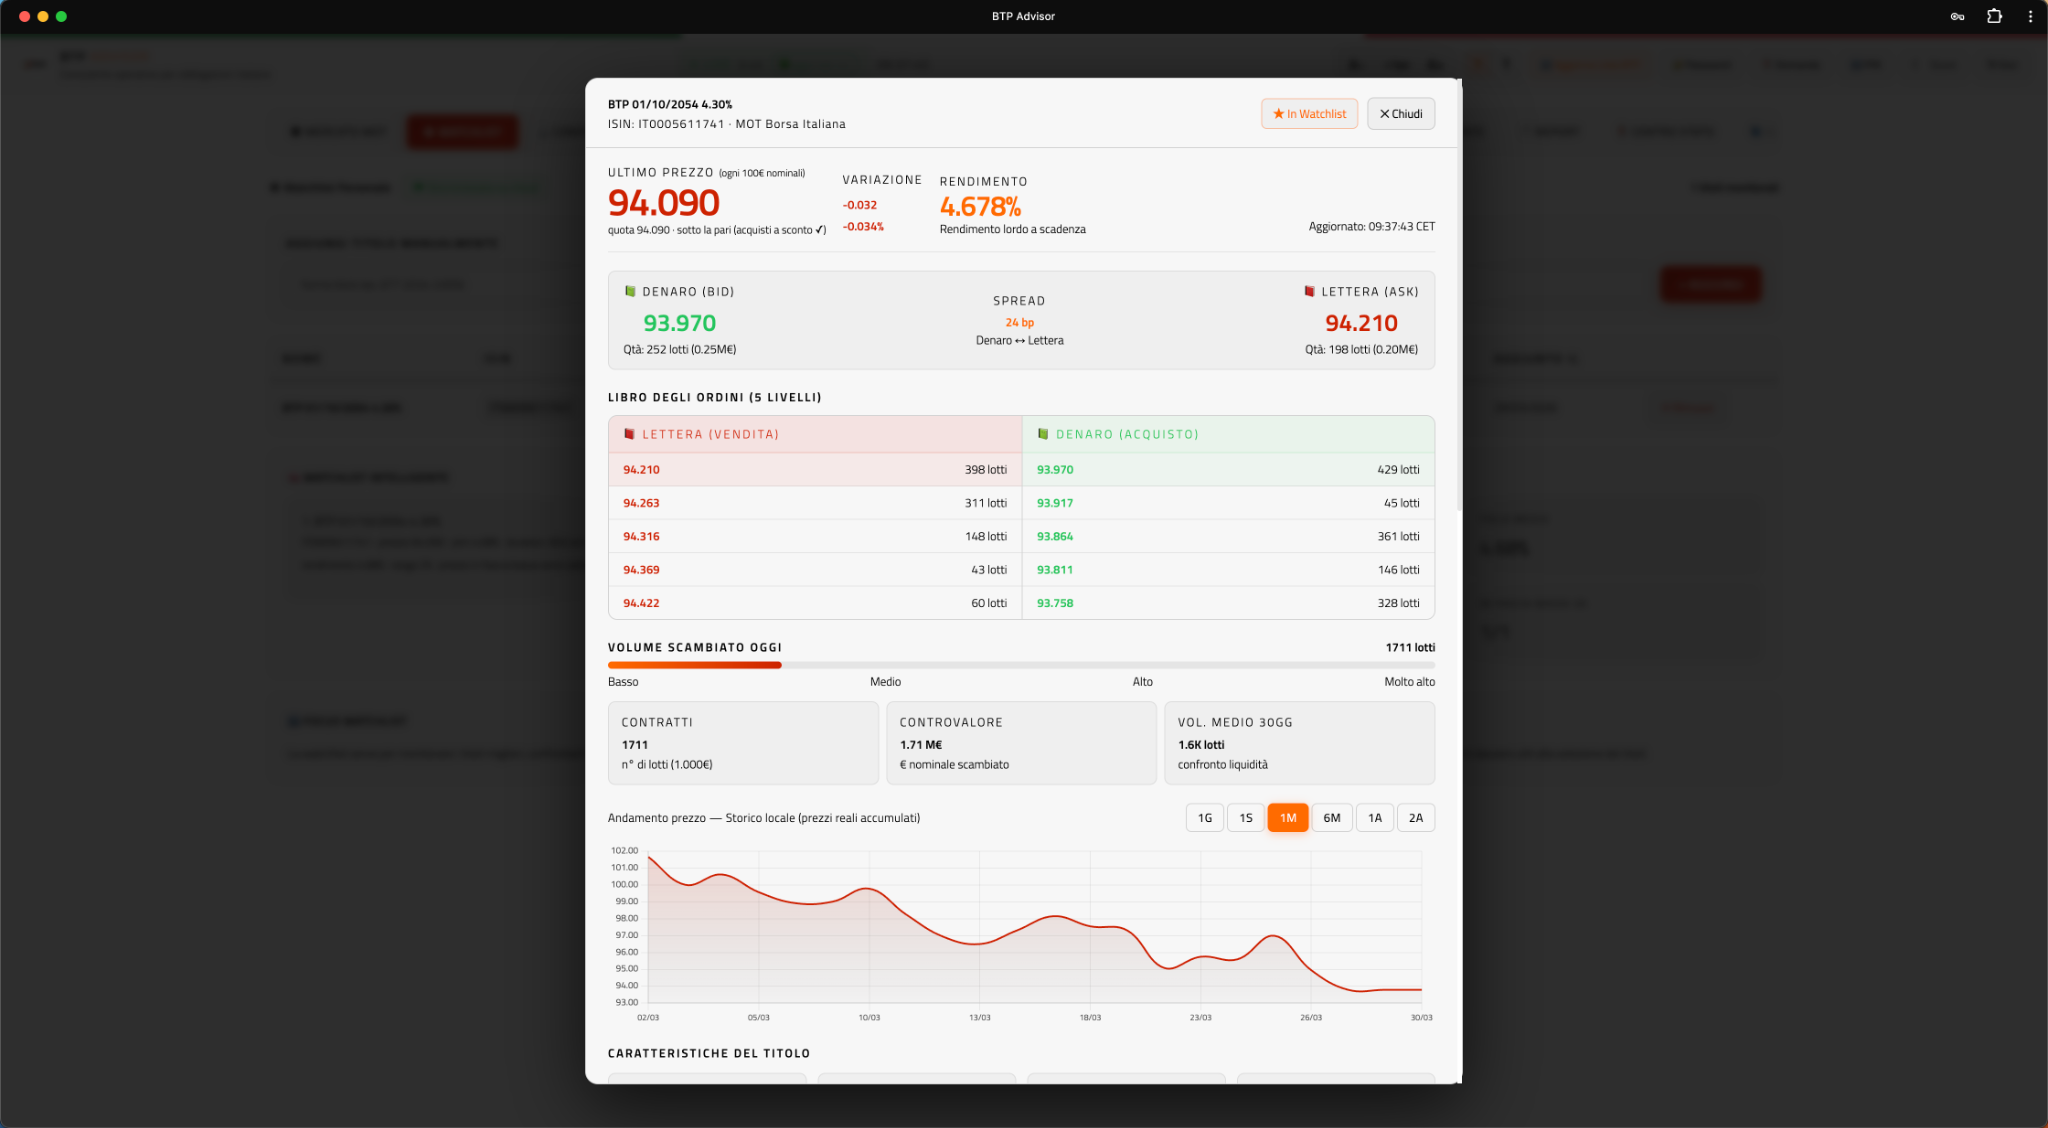
Task: Click the star icon in the Watchlist button
Action: 1278,114
